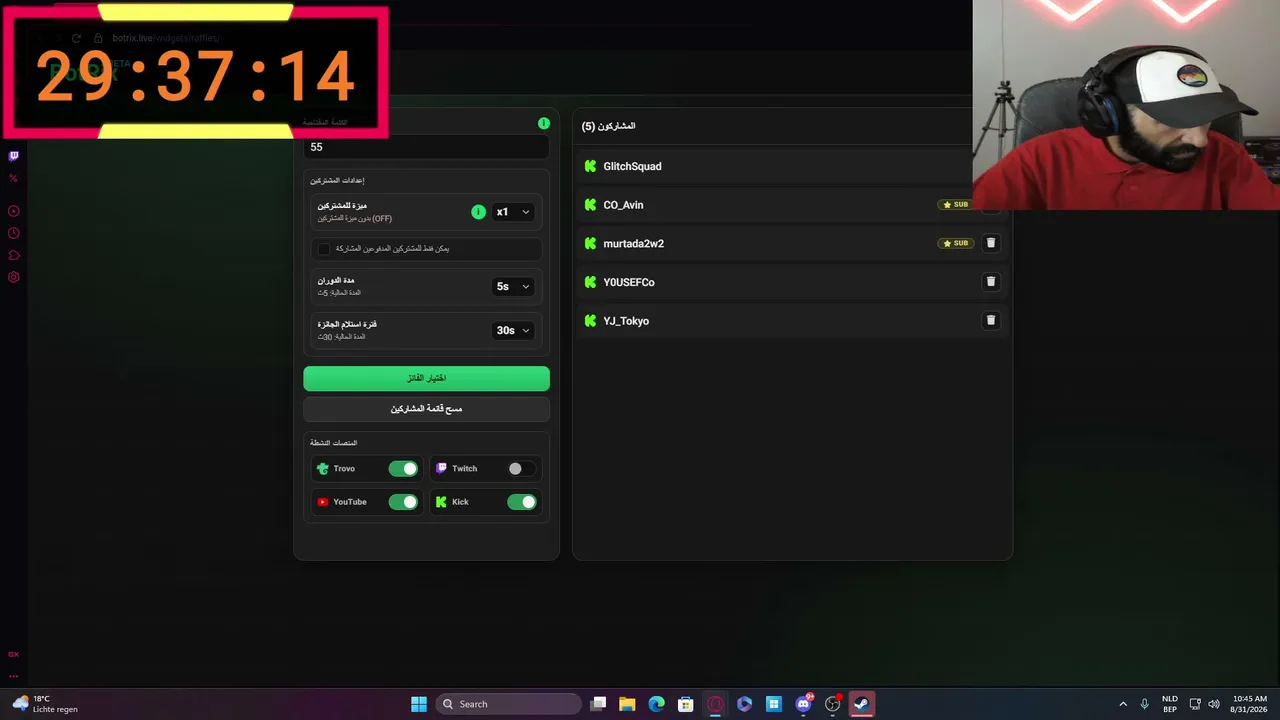Disable the Trovo platform toggle

[x=403, y=469]
